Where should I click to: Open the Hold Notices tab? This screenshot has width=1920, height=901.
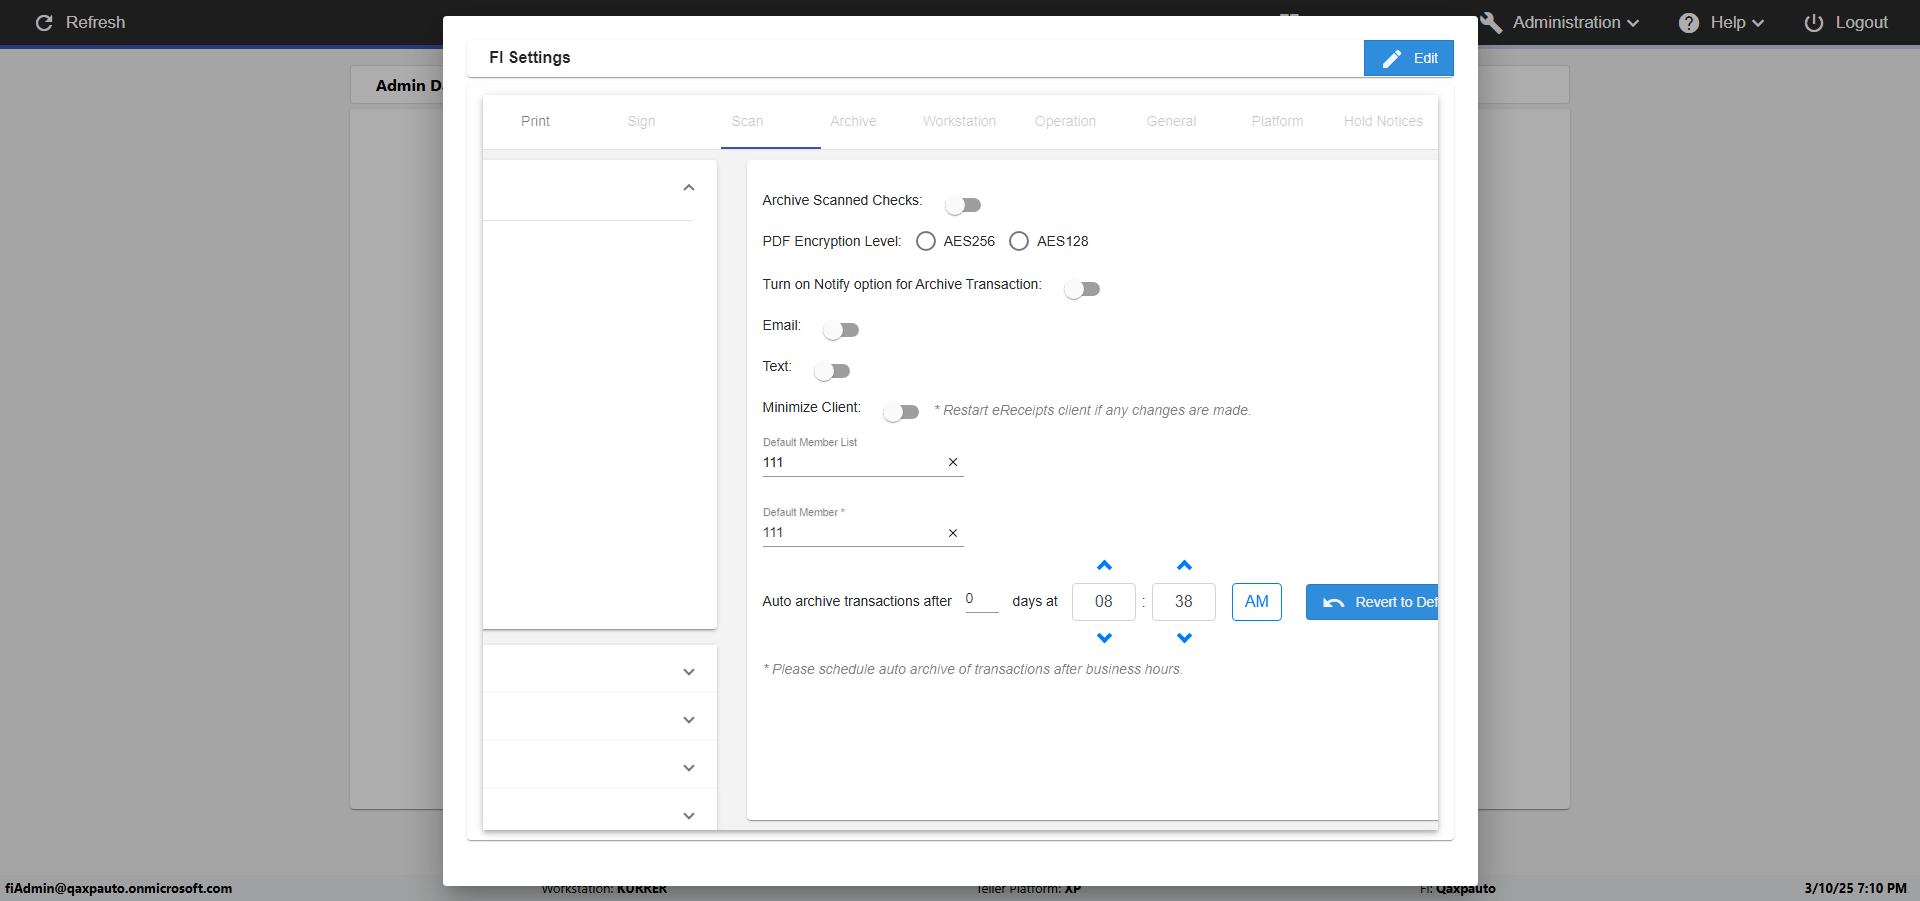pyautogui.click(x=1382, y=121)
